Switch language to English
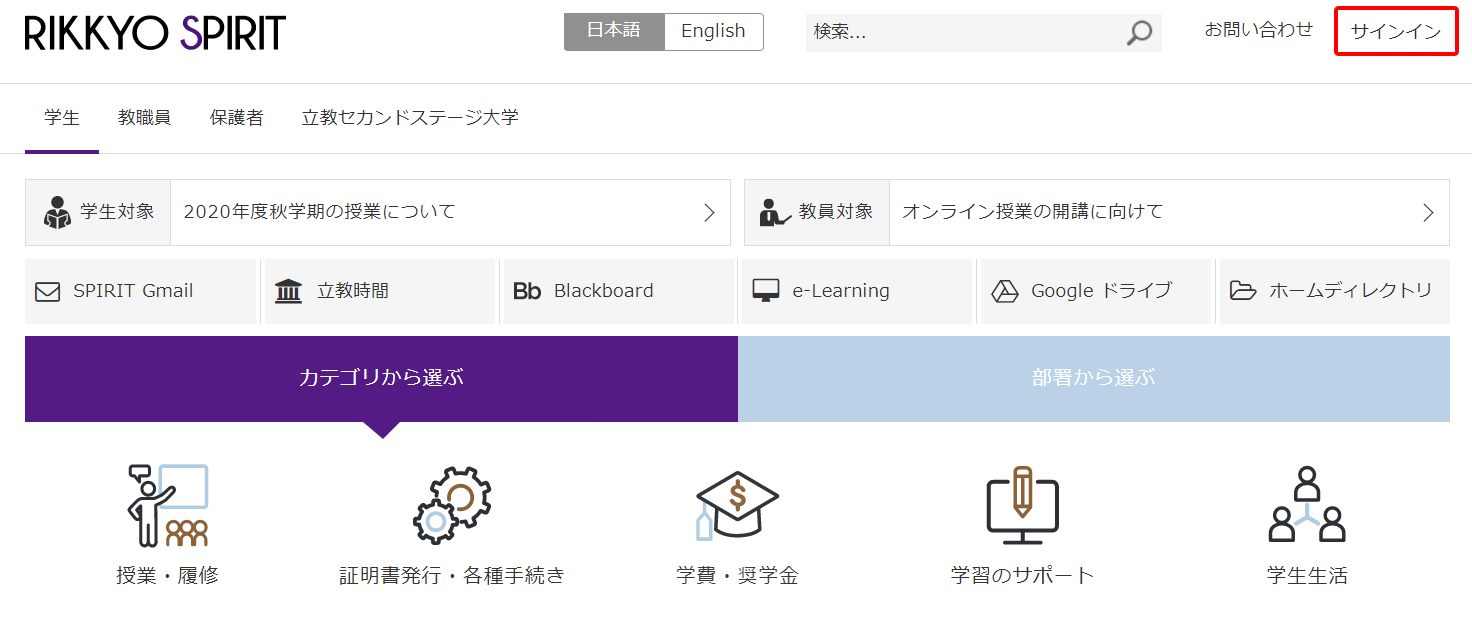 [713, 31]
